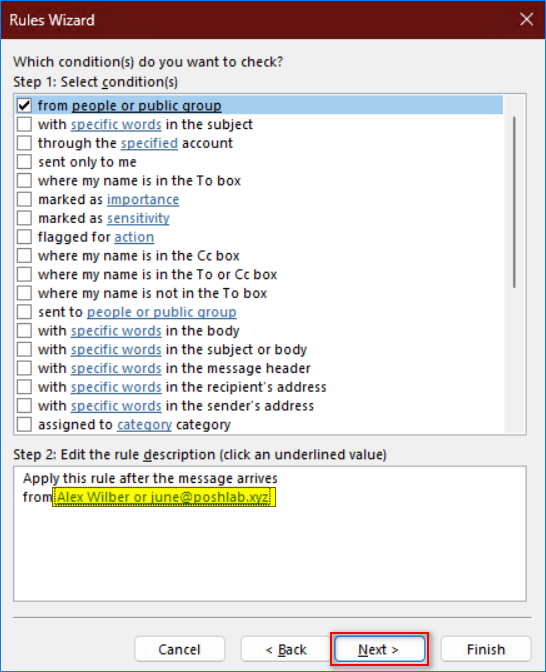Enable 'where my name is in the To box'
This screenshot has width=546, height=672.
tap(24, 180)
